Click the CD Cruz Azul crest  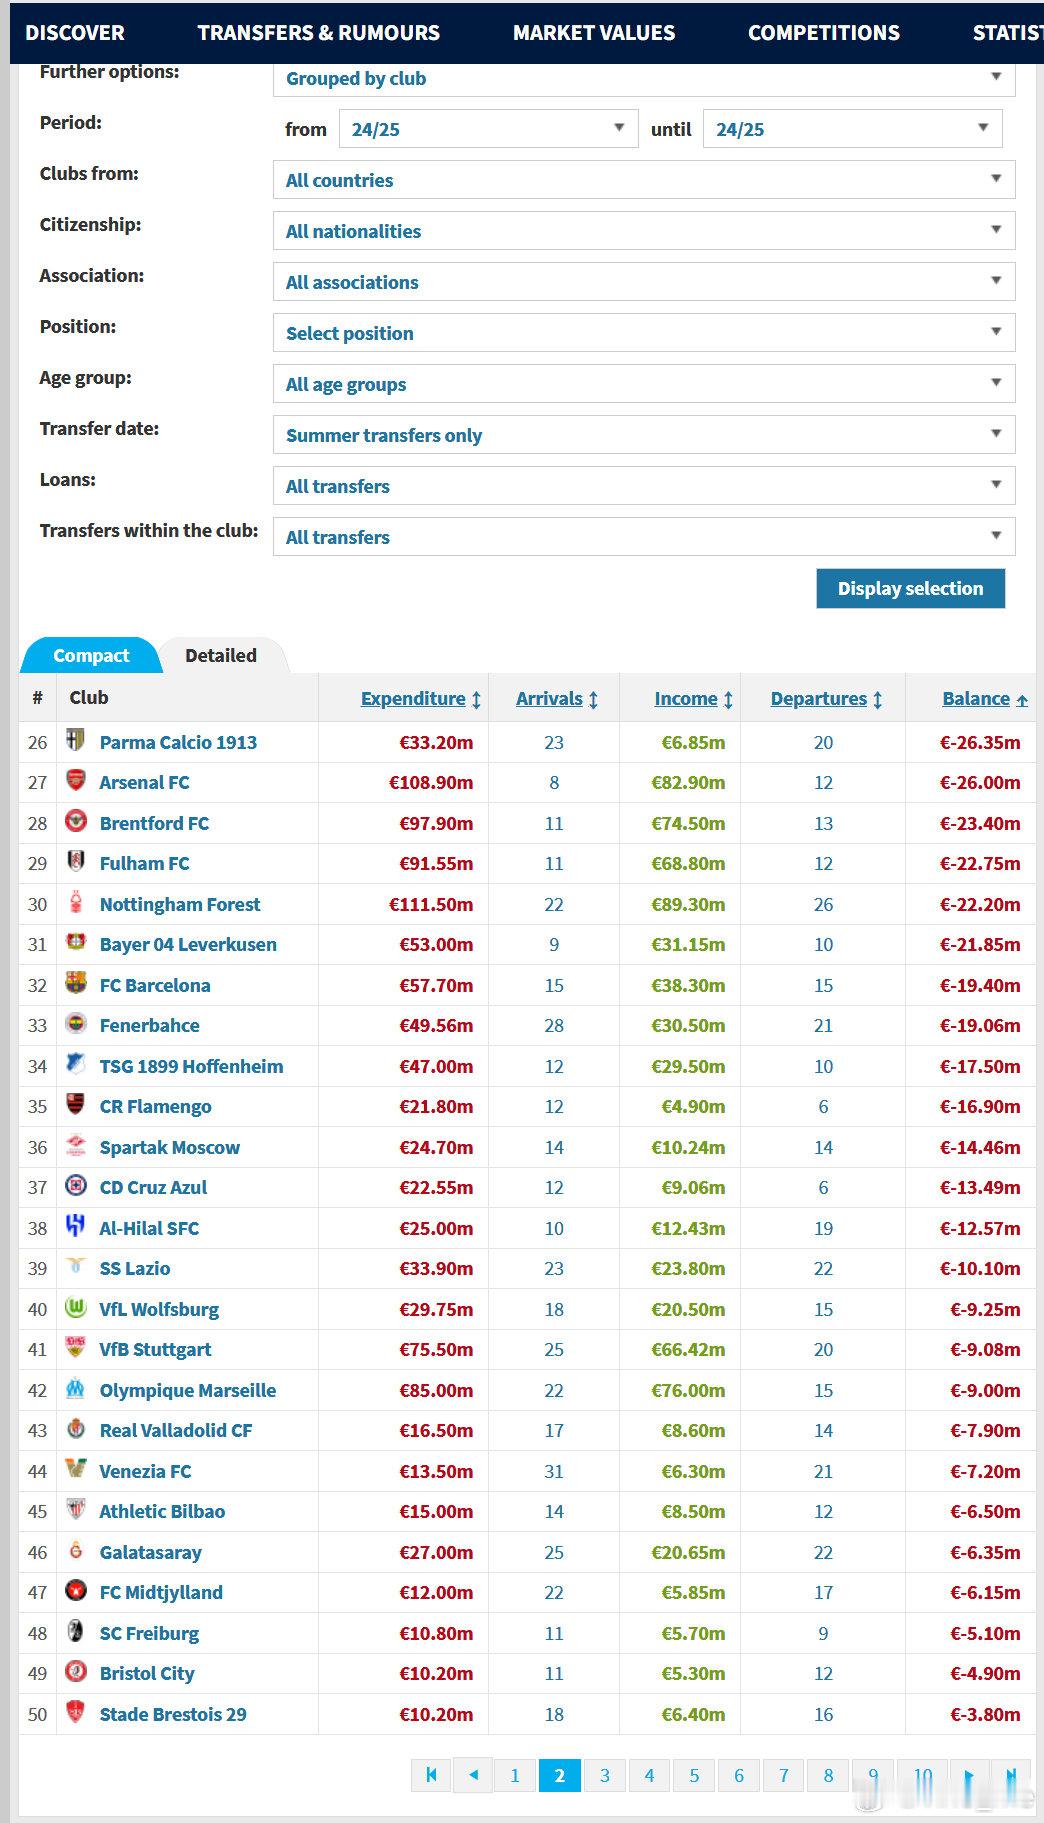click(75, 1185)
